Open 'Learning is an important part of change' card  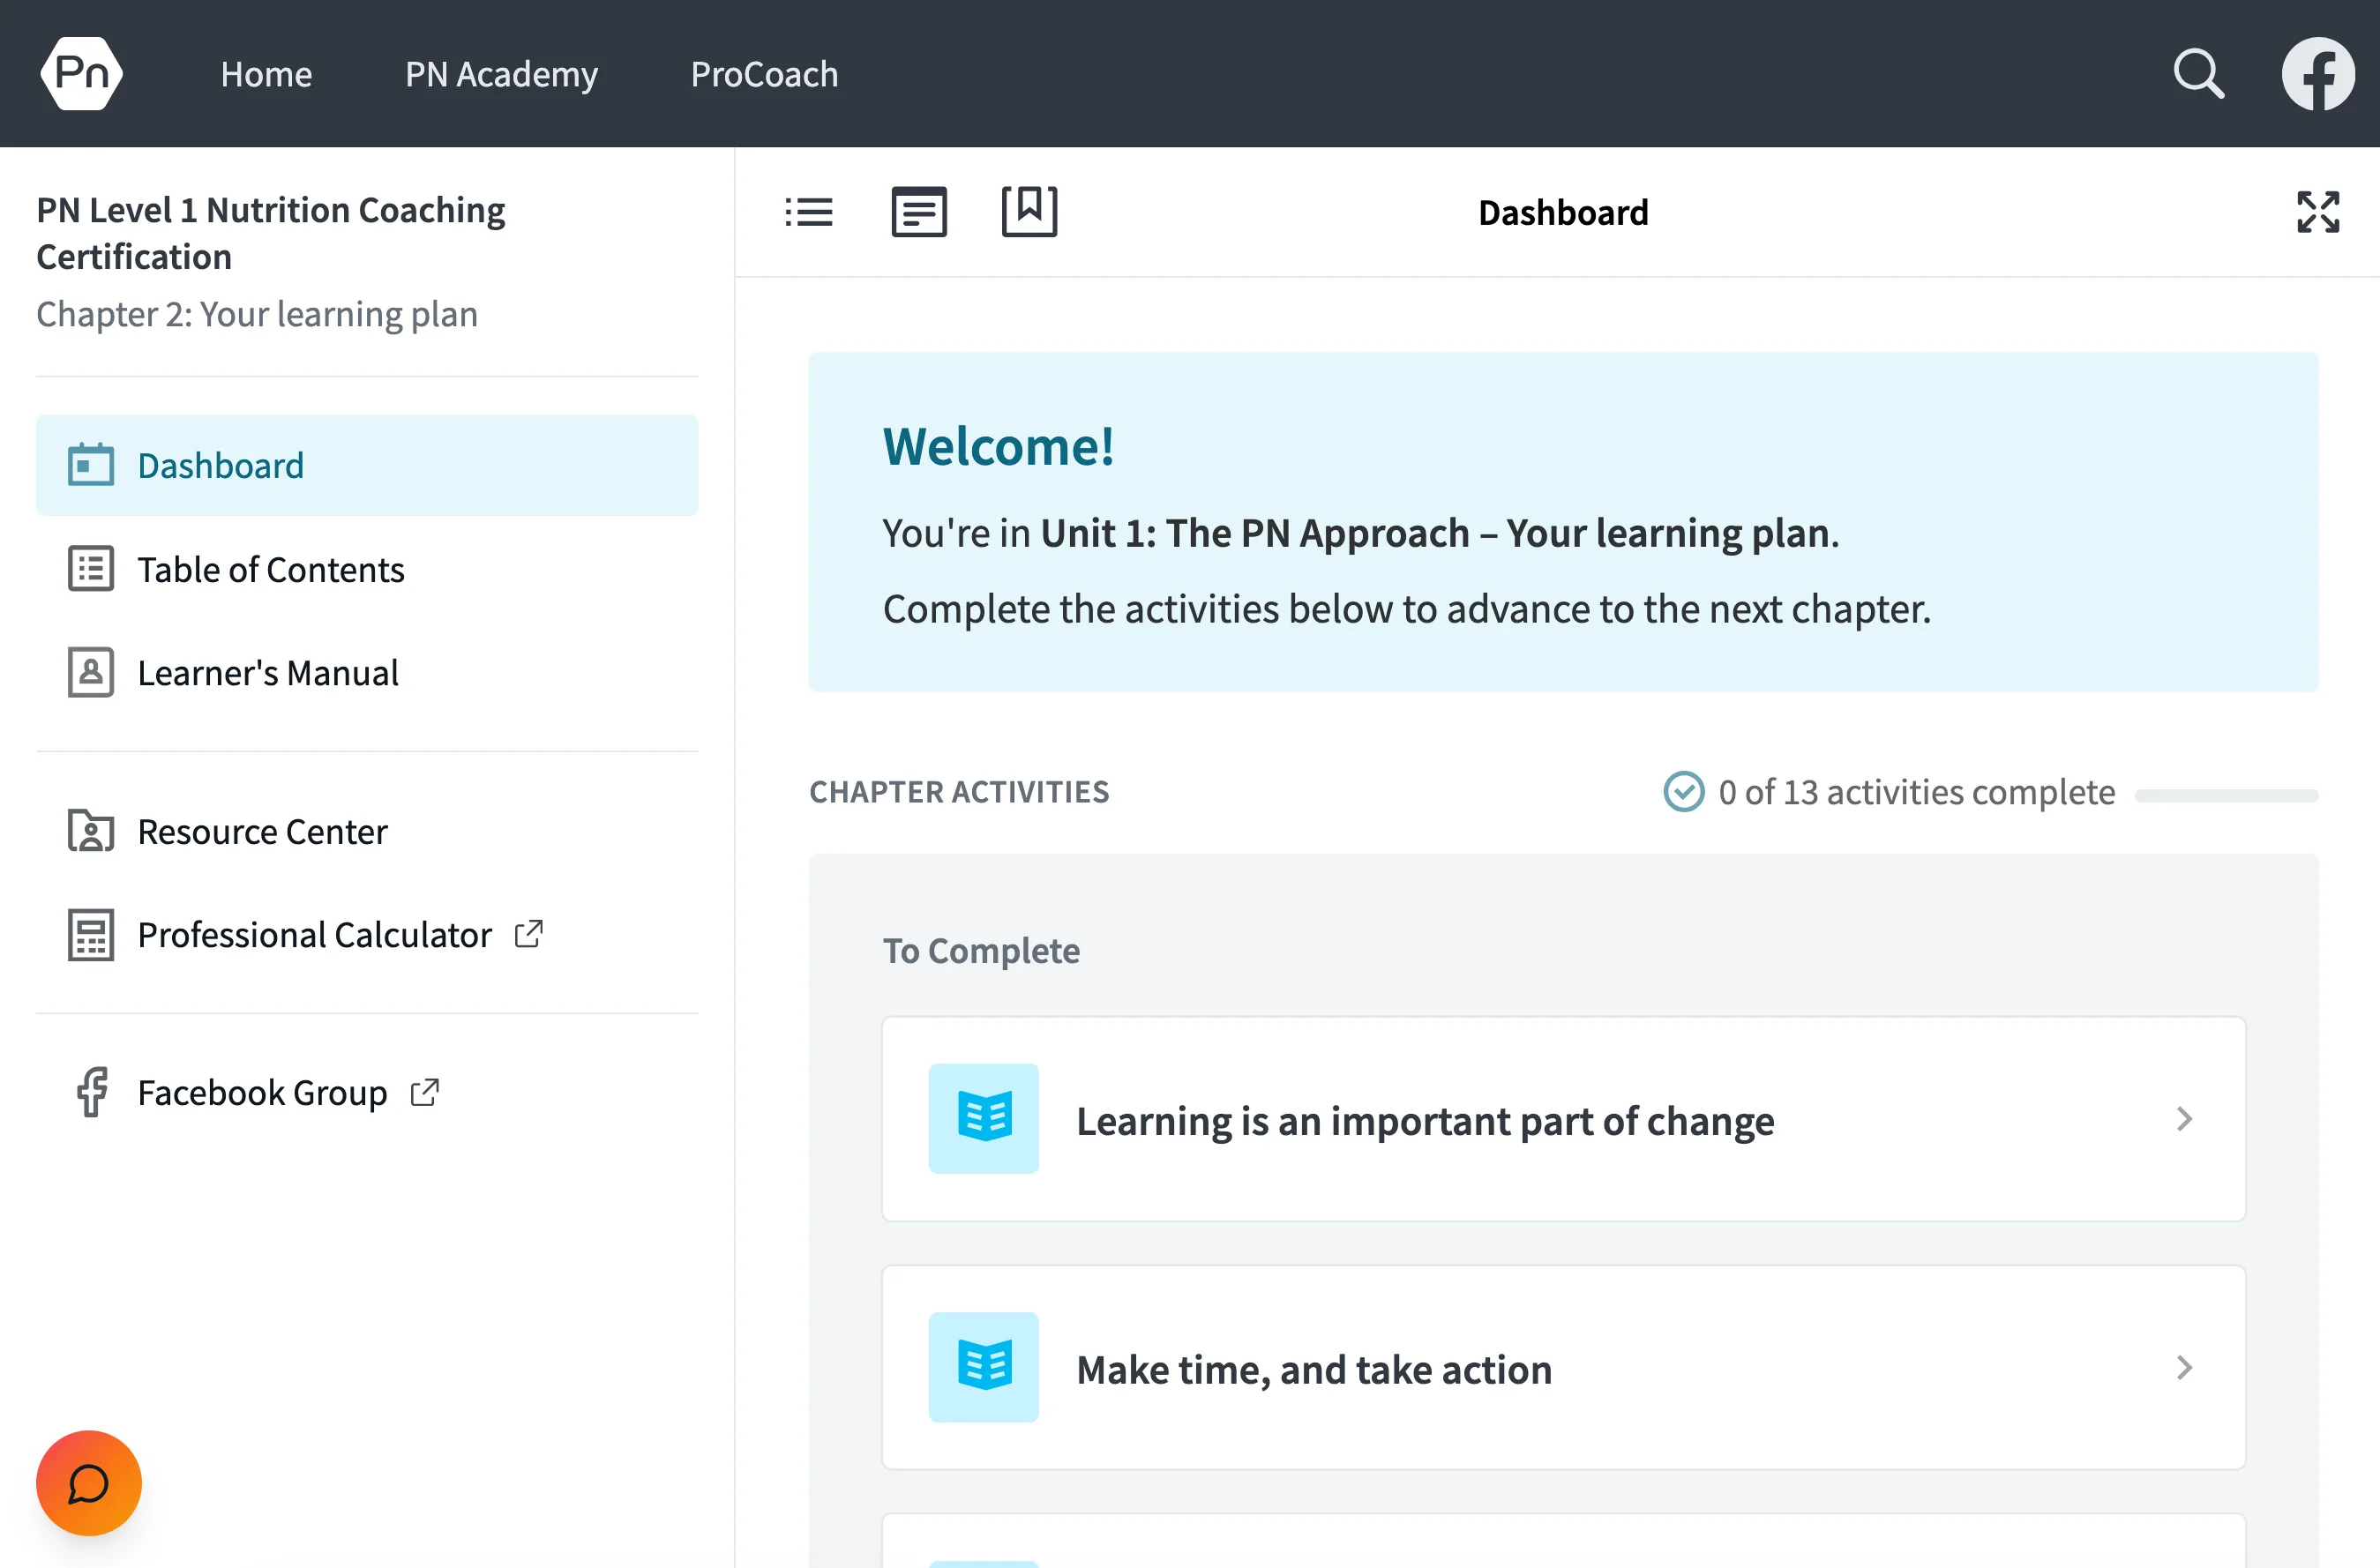(x=1424, y=1120)
